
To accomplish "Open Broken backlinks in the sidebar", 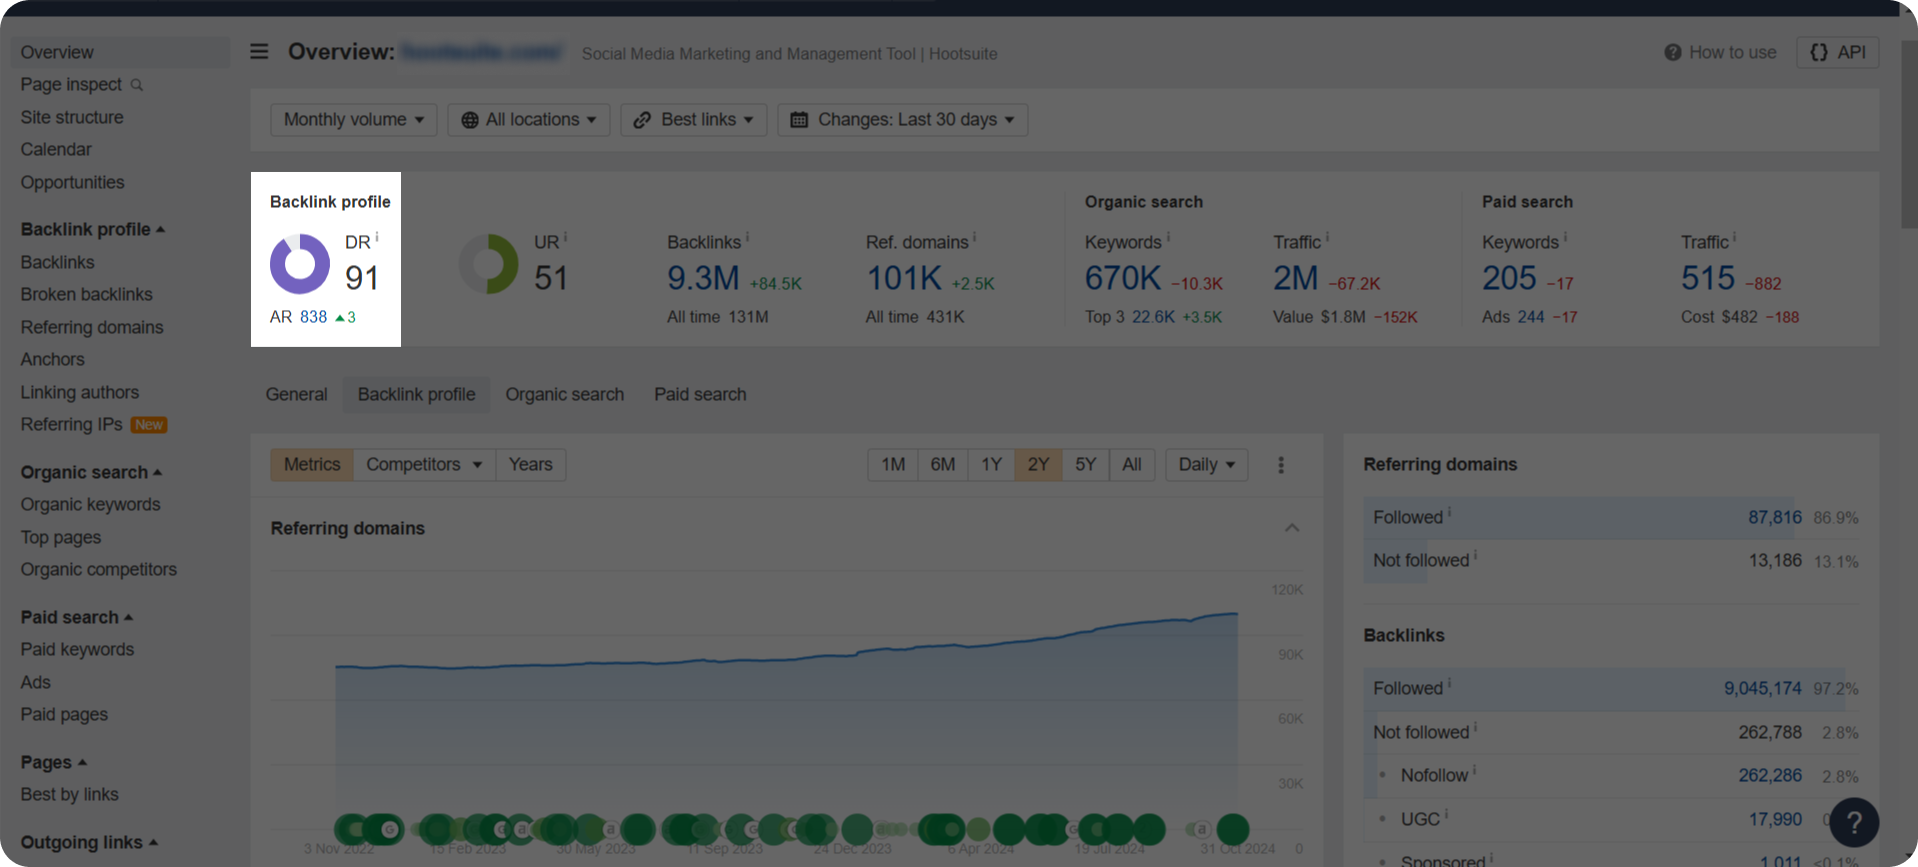I will coord(87,295).
